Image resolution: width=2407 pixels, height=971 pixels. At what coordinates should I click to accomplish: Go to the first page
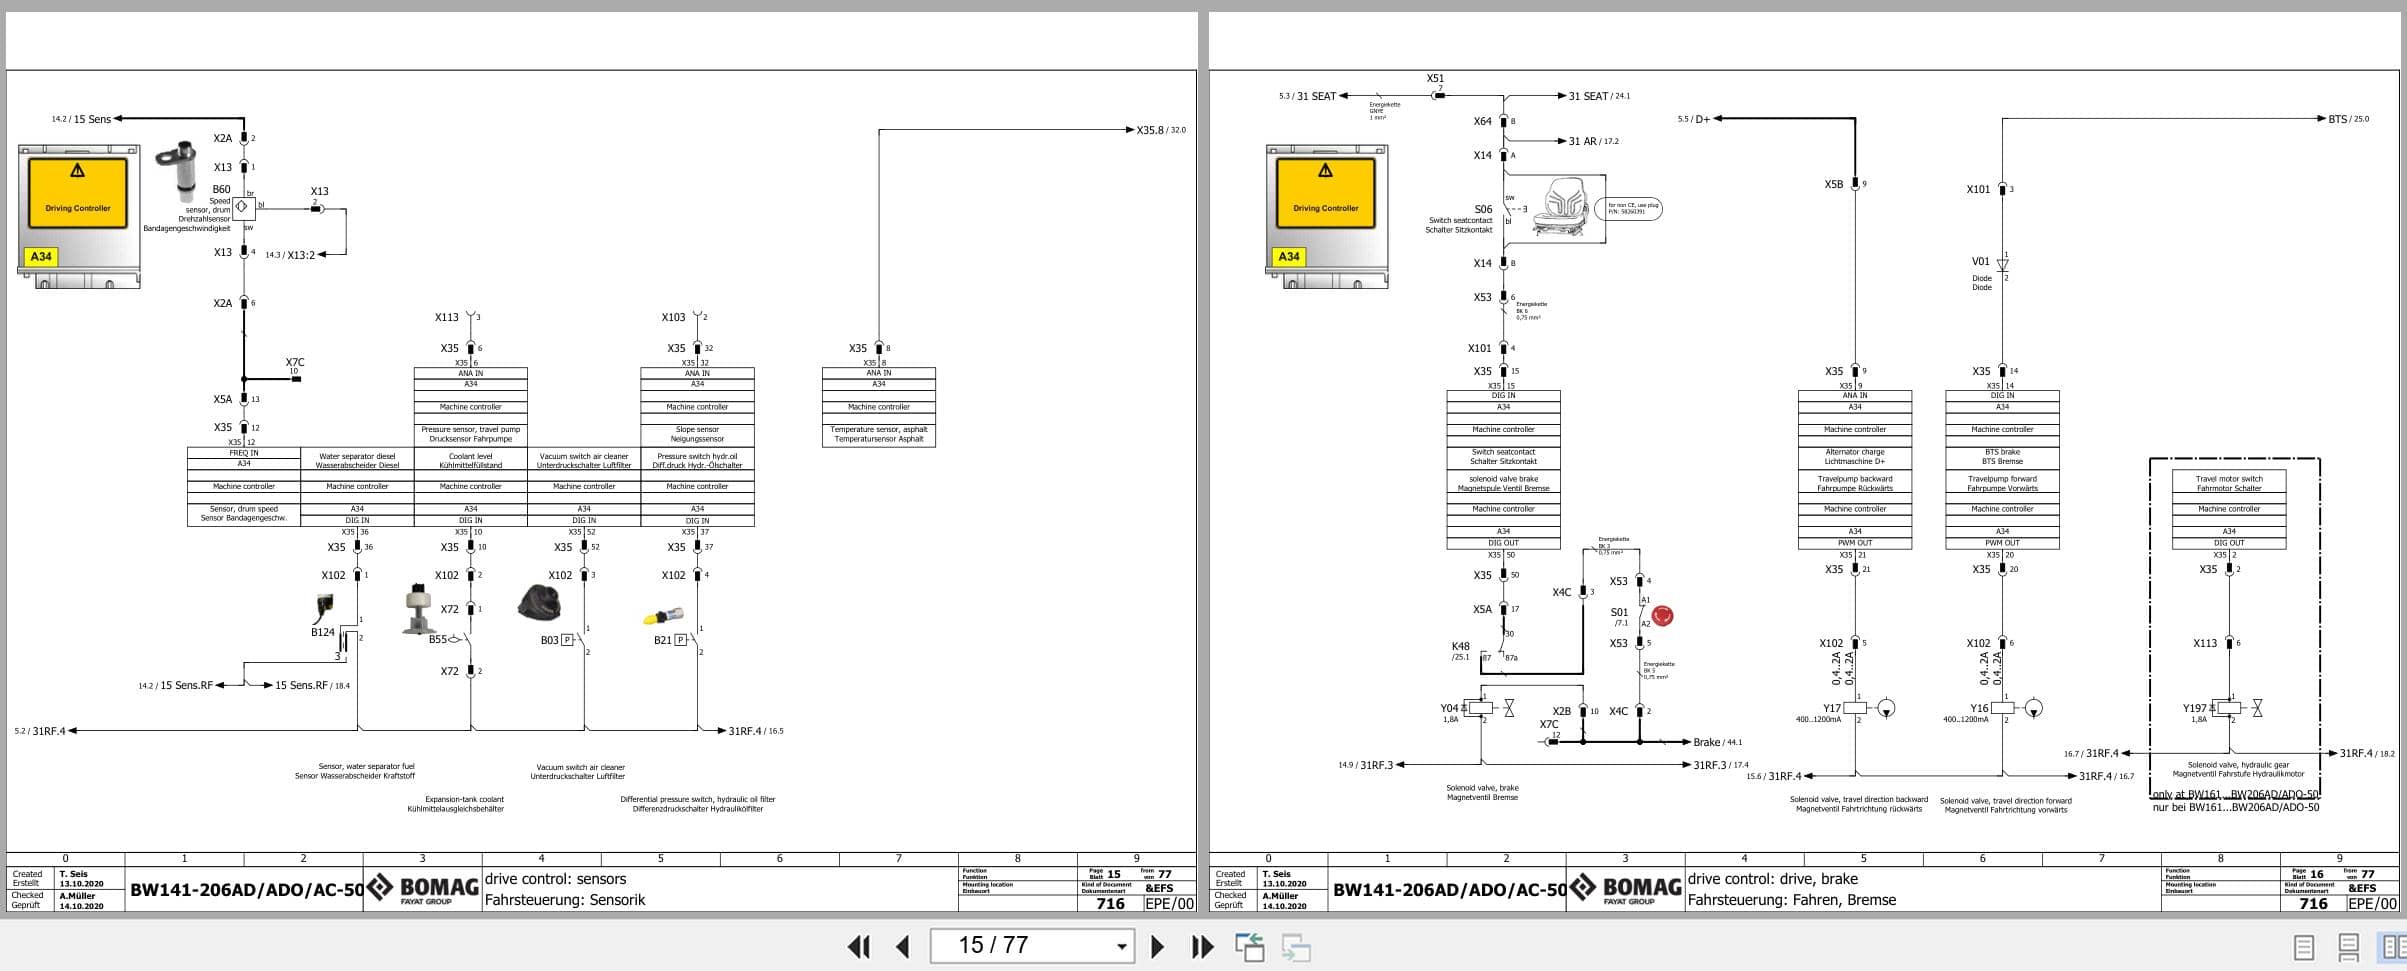[858, 946]
